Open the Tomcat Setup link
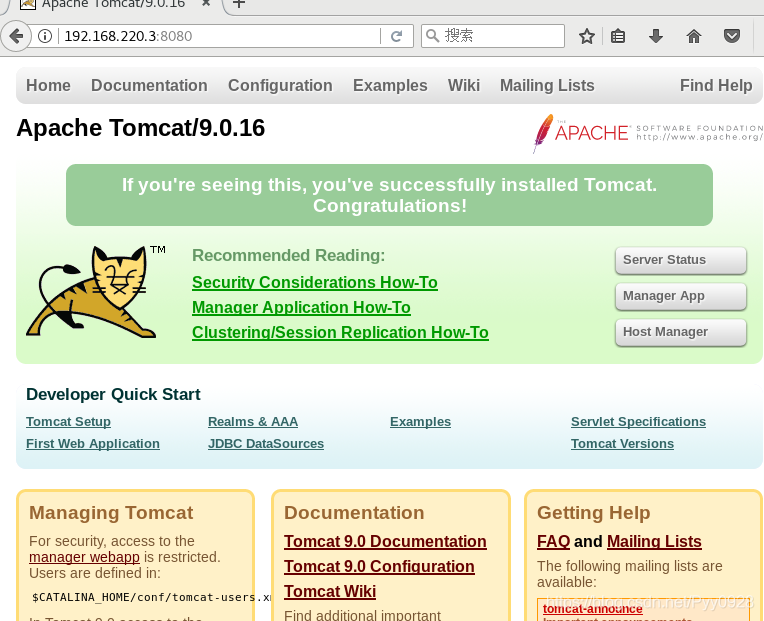 [68, 422]
